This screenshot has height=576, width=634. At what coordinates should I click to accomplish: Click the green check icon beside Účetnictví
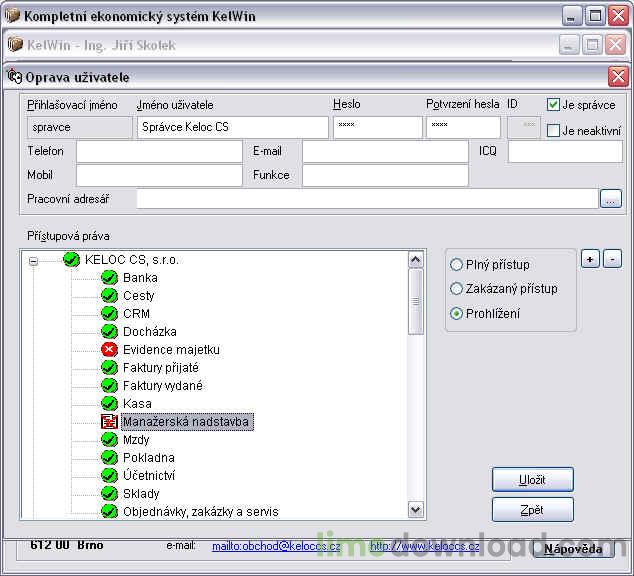(x=110, y=476)
